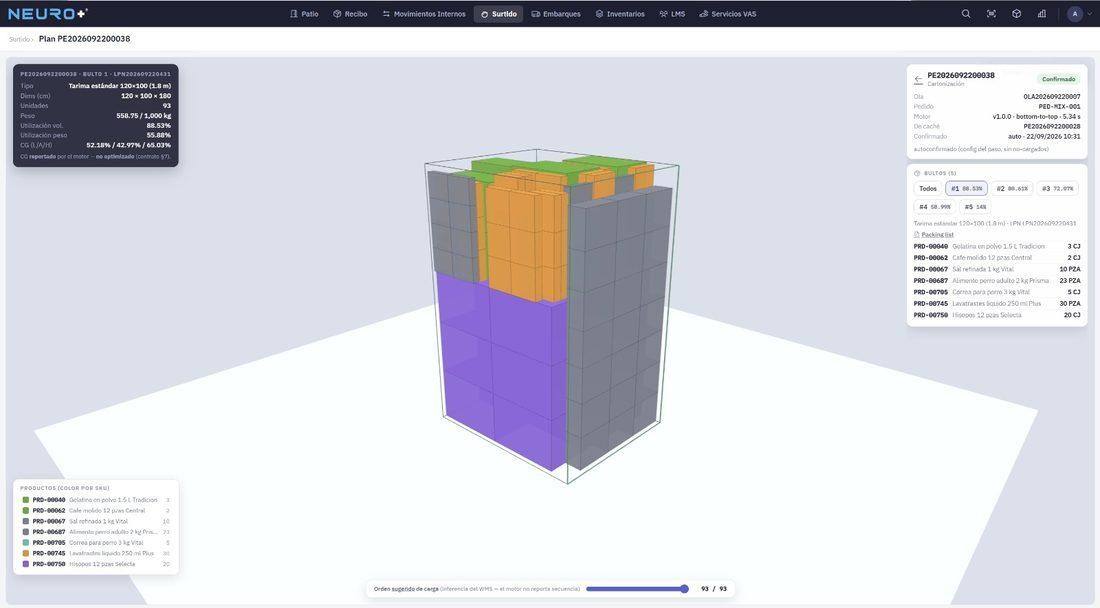
Task: Click the gray PRD-00067 color swatch
Action: tap(26, 521)
